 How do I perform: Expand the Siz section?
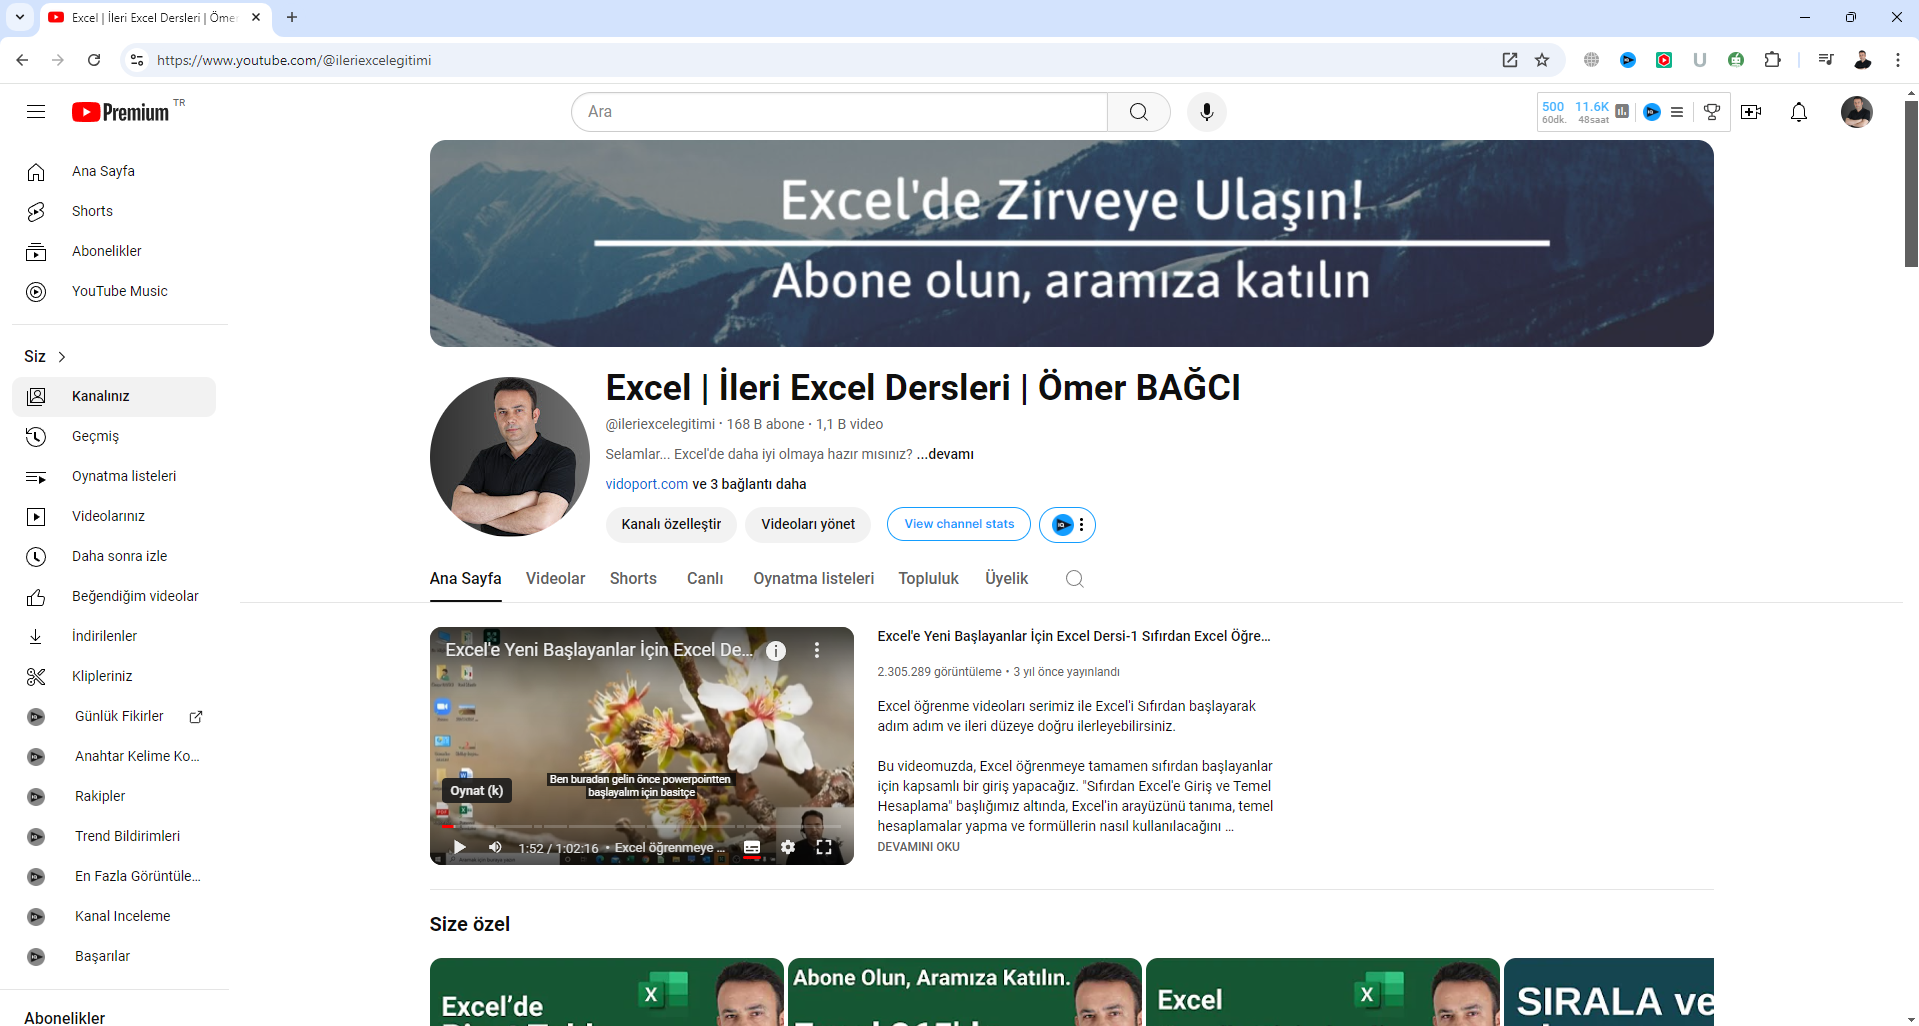coord(45,357)
